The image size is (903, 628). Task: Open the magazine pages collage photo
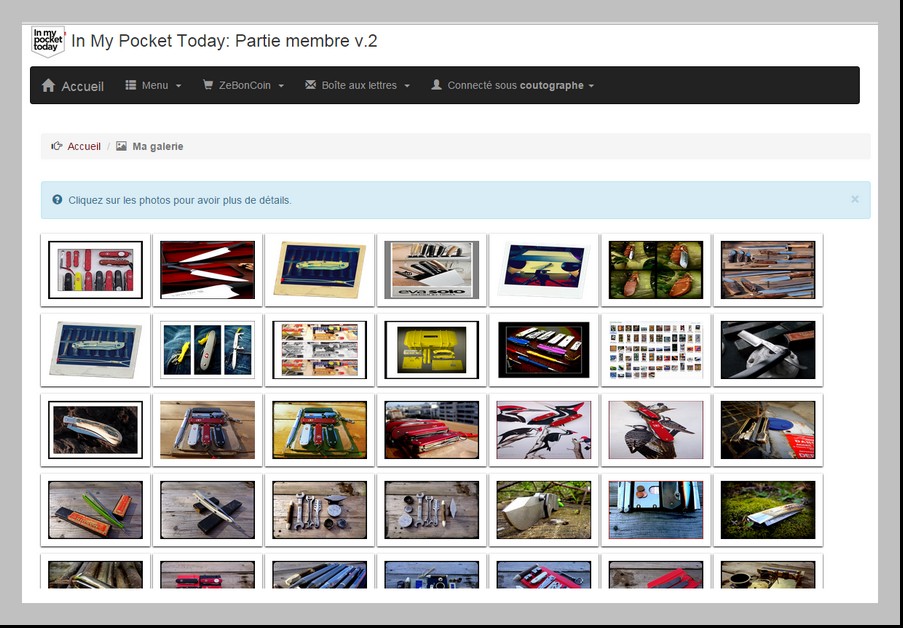320,350
